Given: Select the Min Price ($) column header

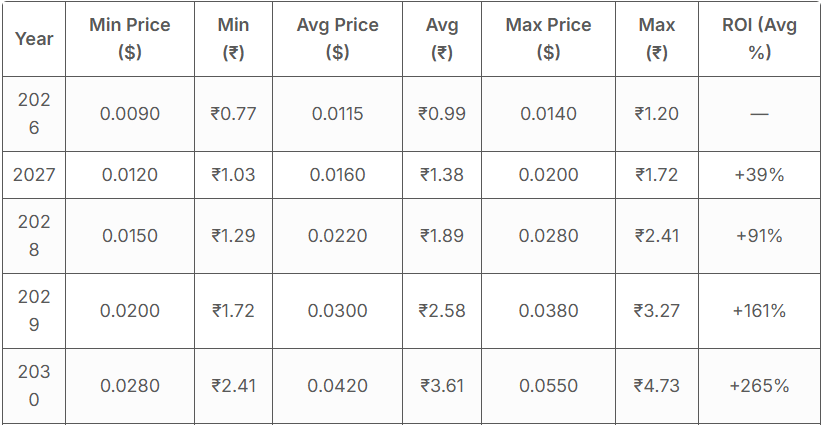Looking at the screenshot, I should [130, 39].
